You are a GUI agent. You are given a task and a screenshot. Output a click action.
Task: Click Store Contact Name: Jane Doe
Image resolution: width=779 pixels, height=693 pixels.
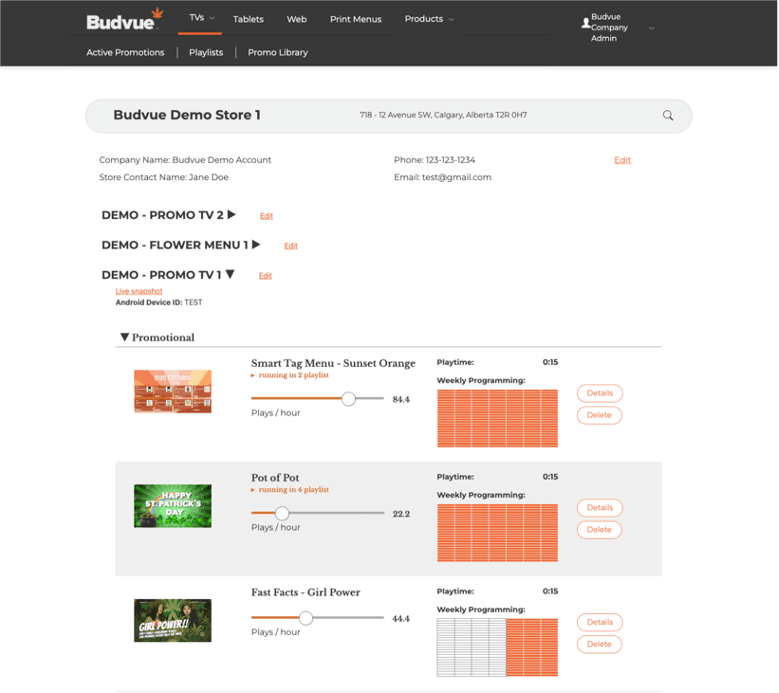[164, 177]
